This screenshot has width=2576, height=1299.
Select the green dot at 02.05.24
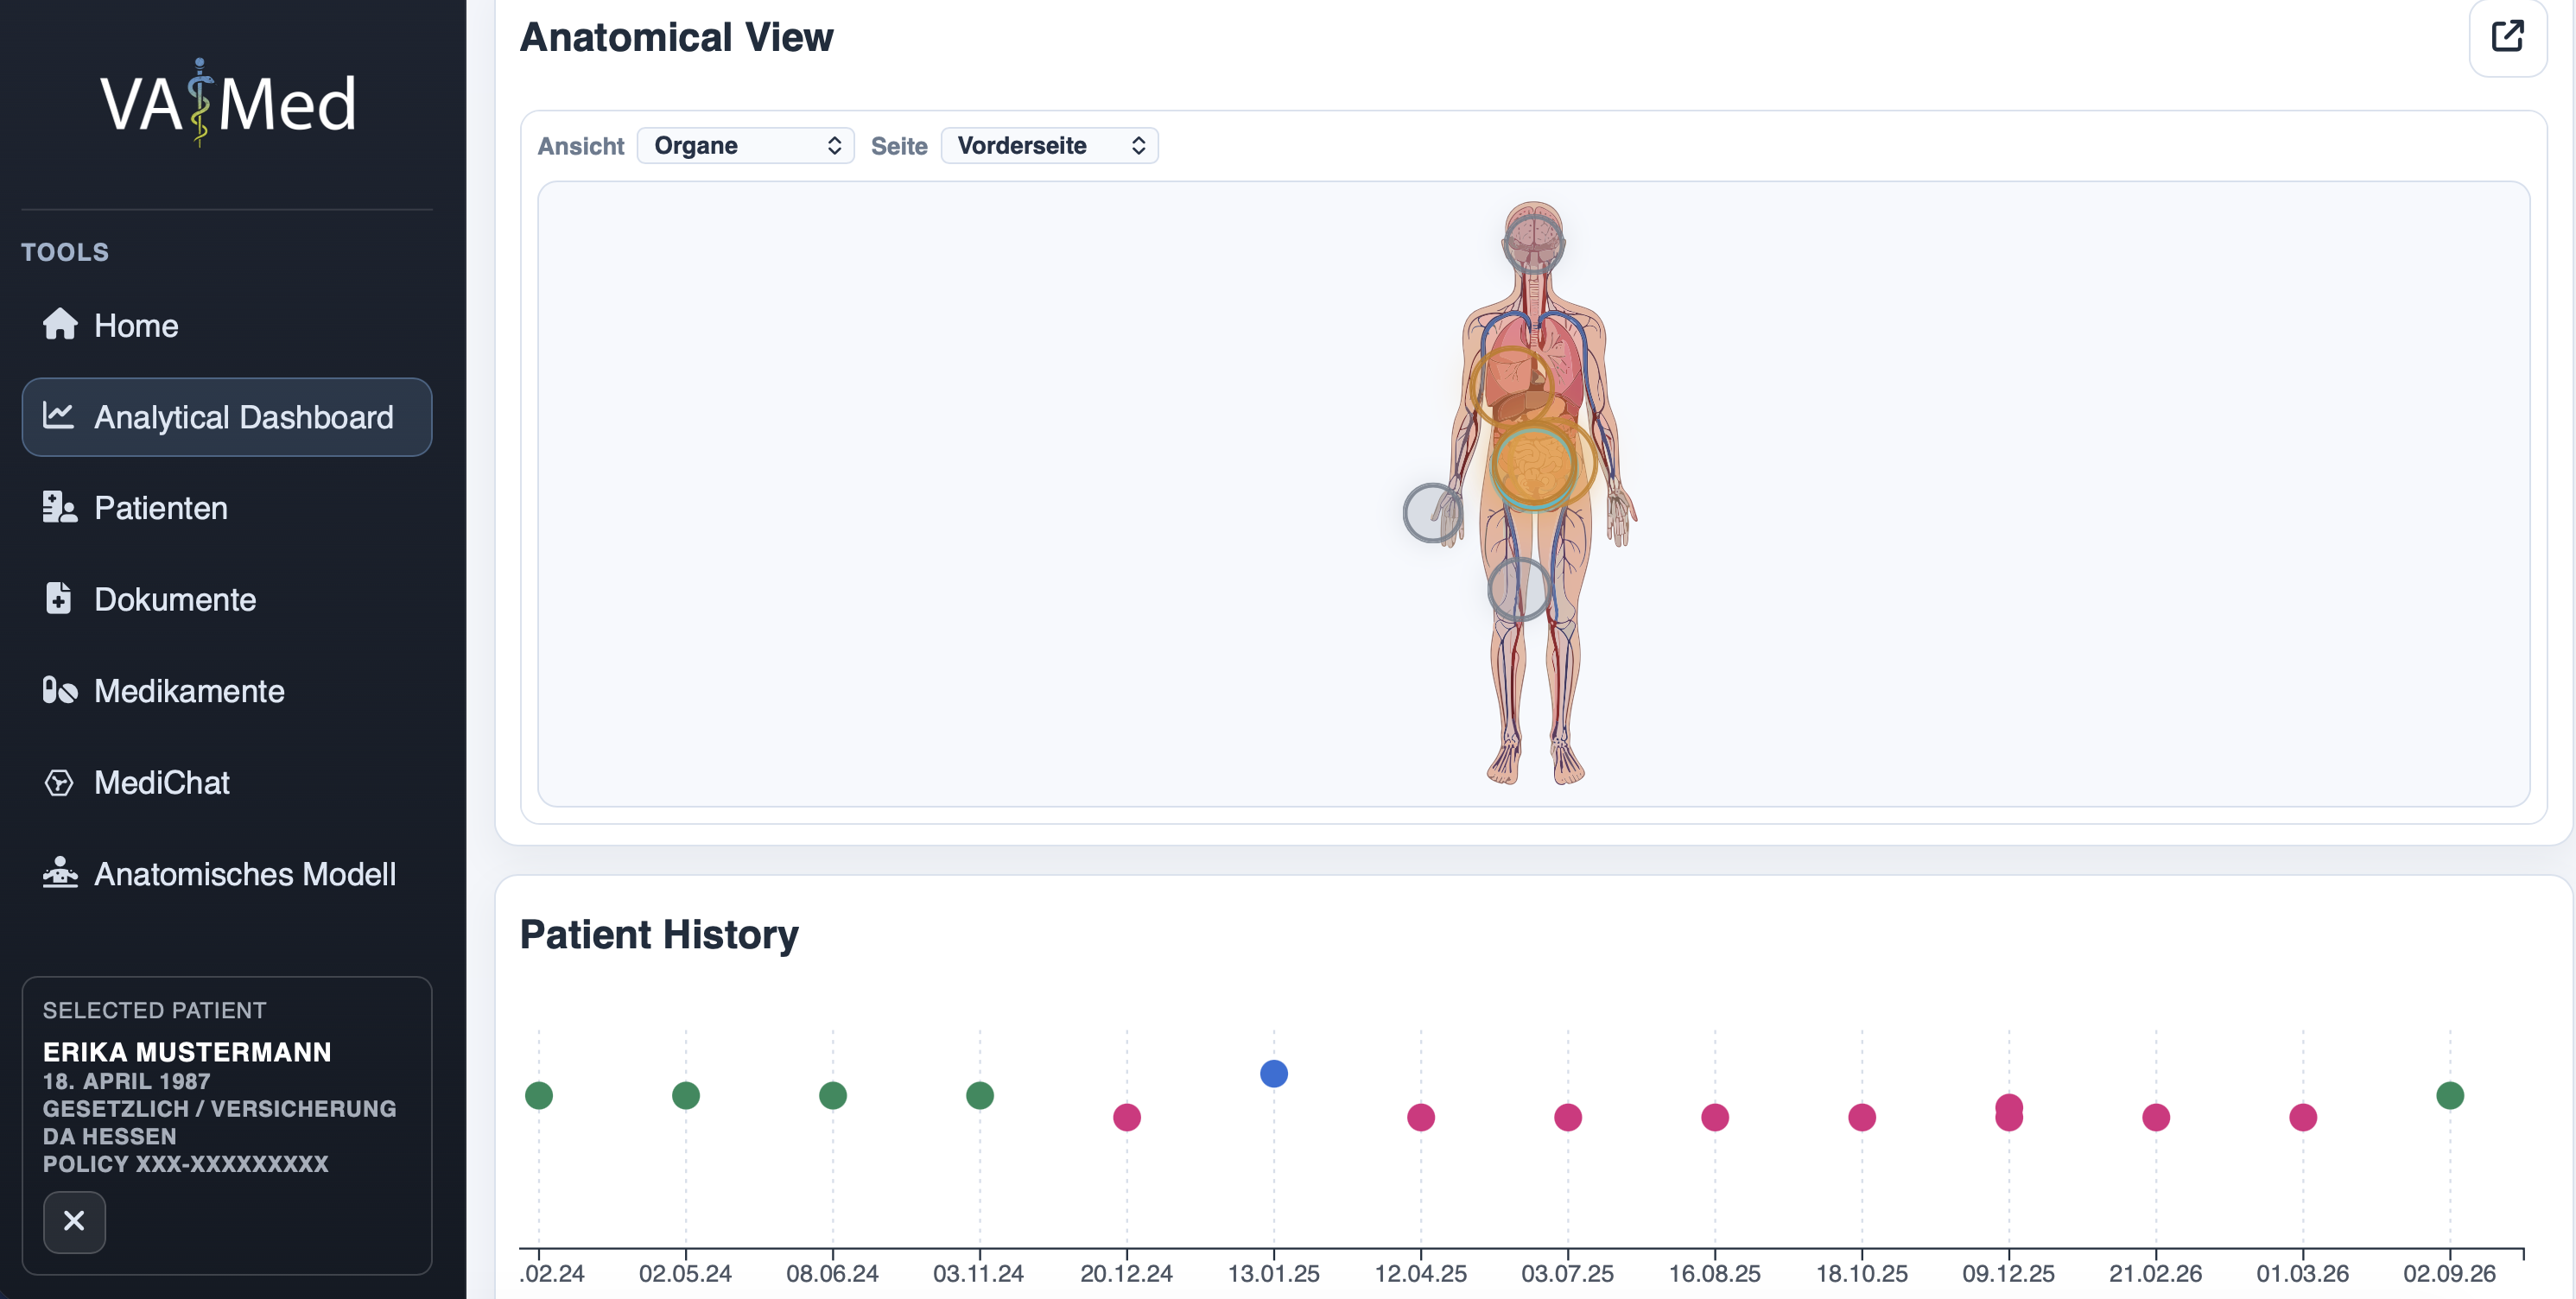(x=686, y=1096)
